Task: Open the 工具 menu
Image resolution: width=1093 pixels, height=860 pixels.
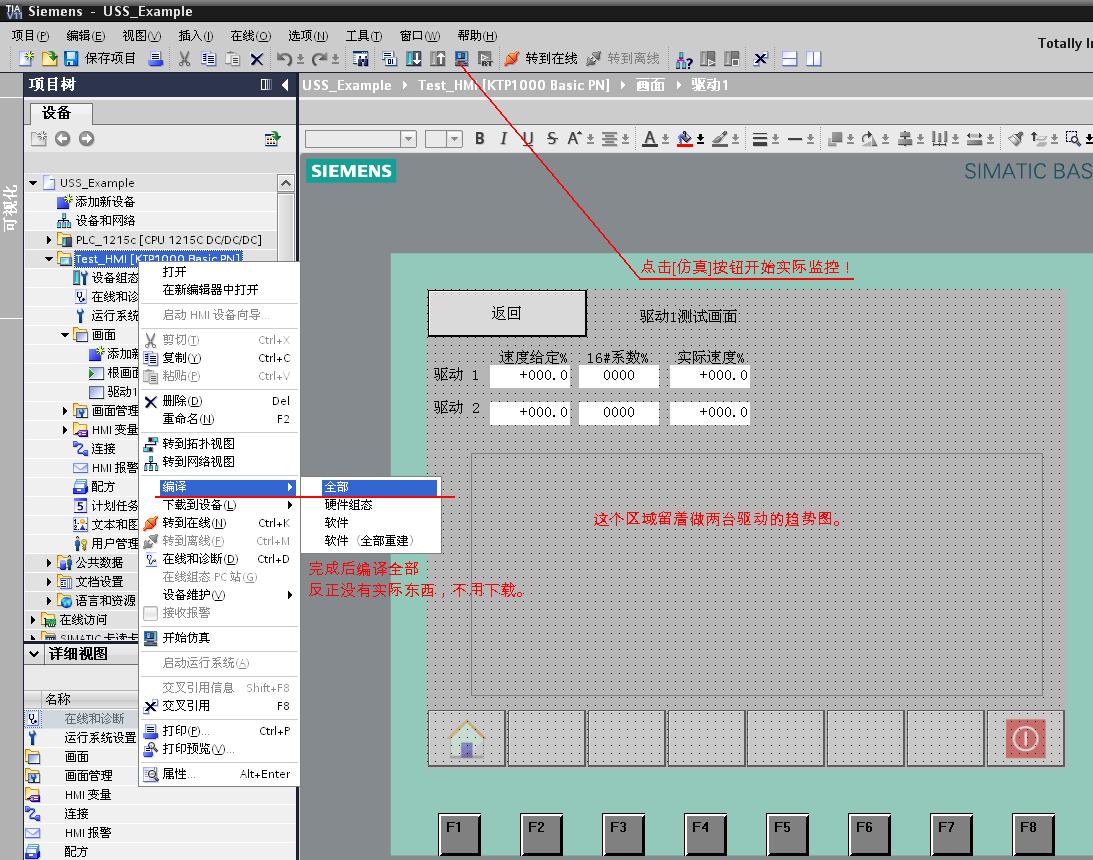Action: pos(364,36)
